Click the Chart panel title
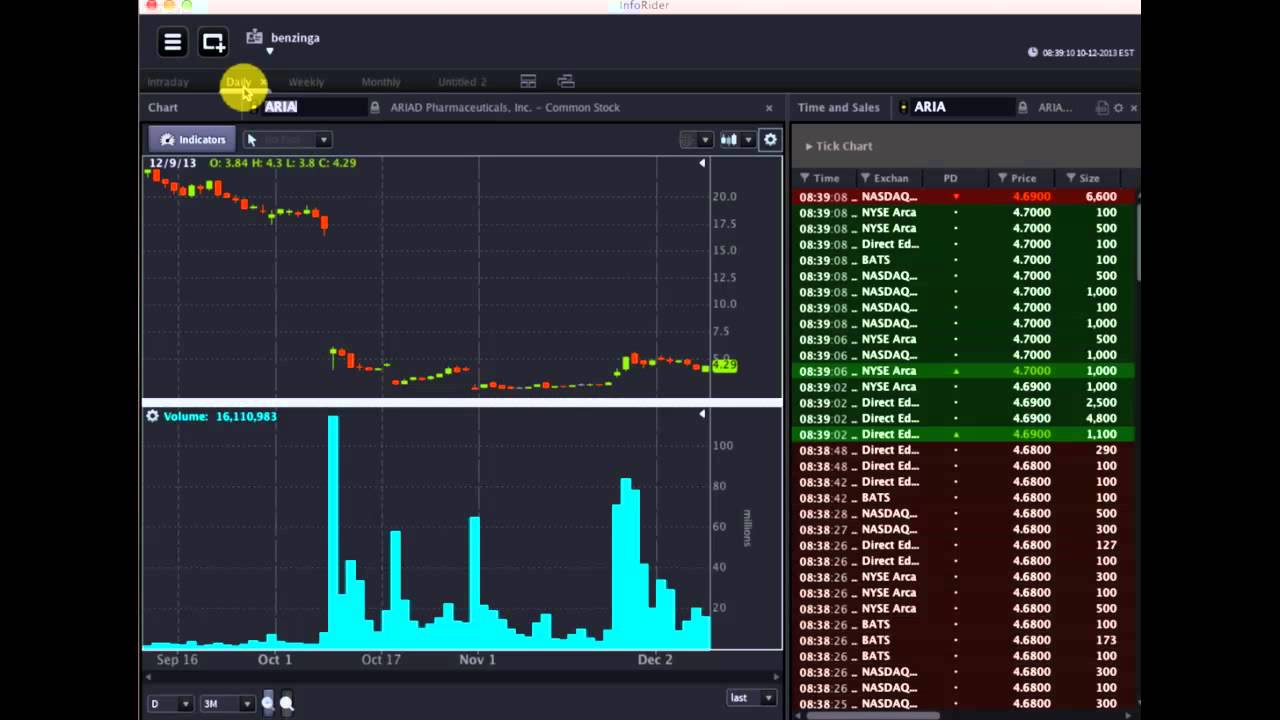 (163, 107)
